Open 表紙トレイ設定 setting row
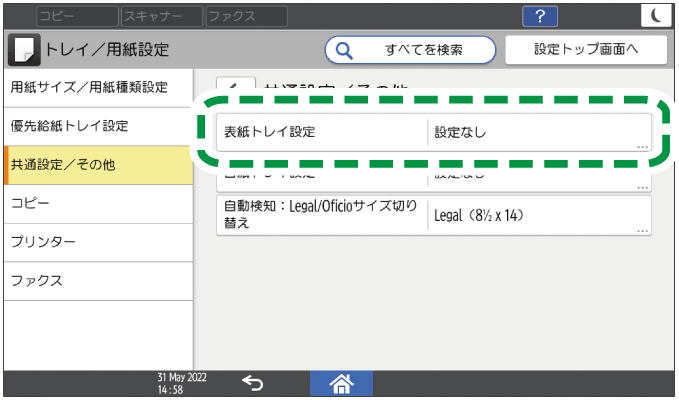This screenshot has height=400, width=679. [x=434, y=132]
